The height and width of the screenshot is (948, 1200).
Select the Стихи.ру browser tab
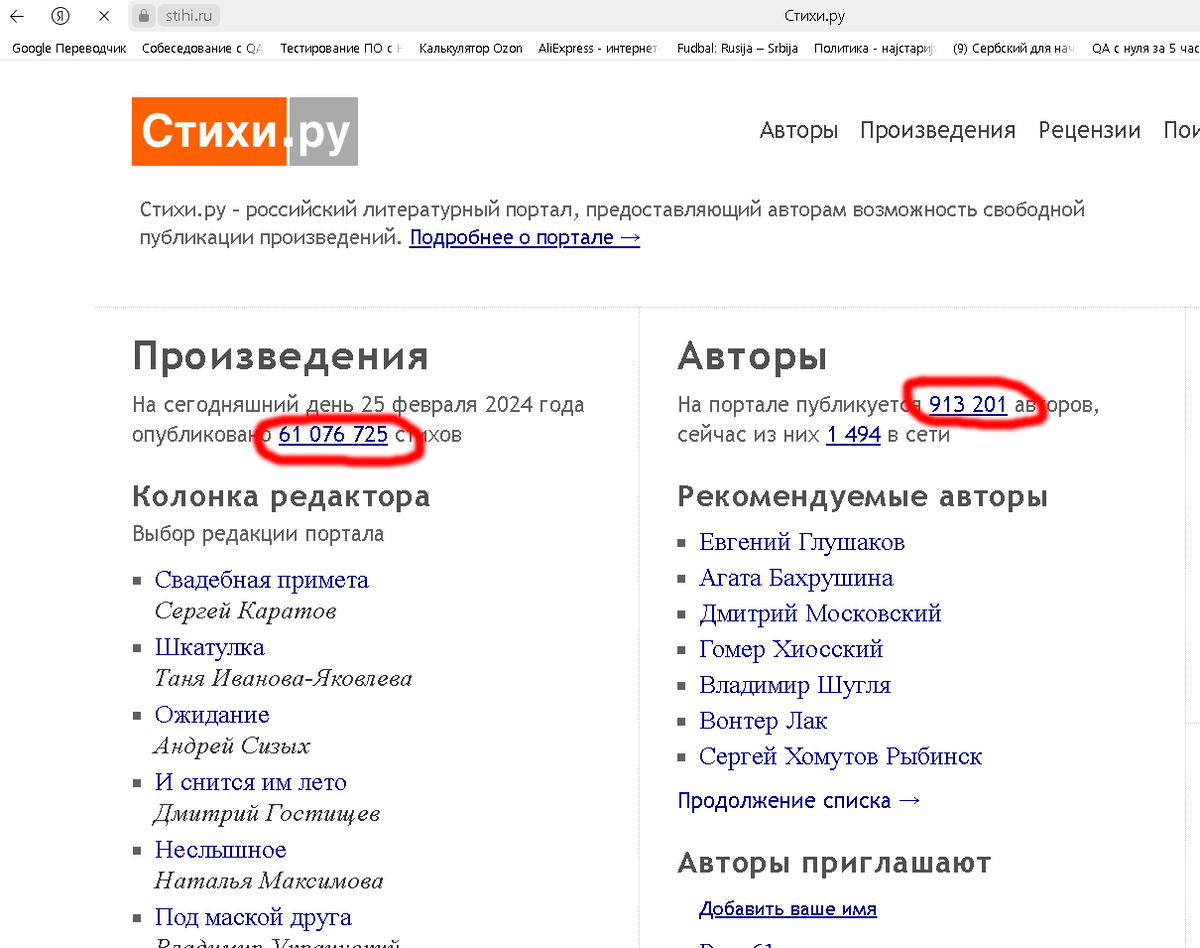(815, 16)
